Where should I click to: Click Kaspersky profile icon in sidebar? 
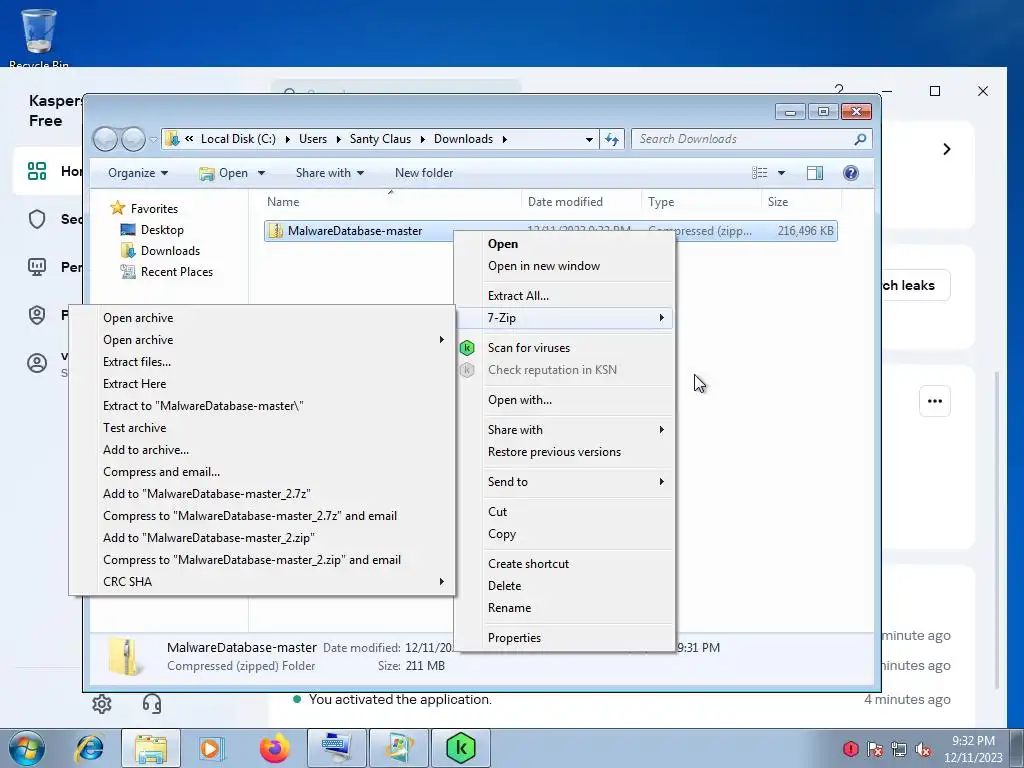click(x=37, y=363)
